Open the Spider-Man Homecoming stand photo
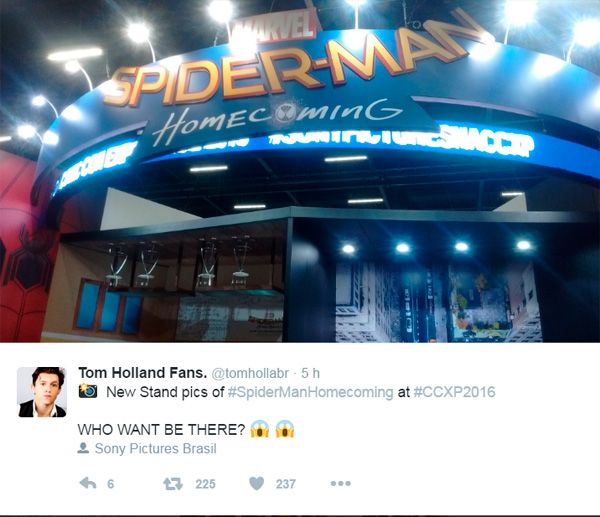Viewport: 600px width, 517px height. 300,171
